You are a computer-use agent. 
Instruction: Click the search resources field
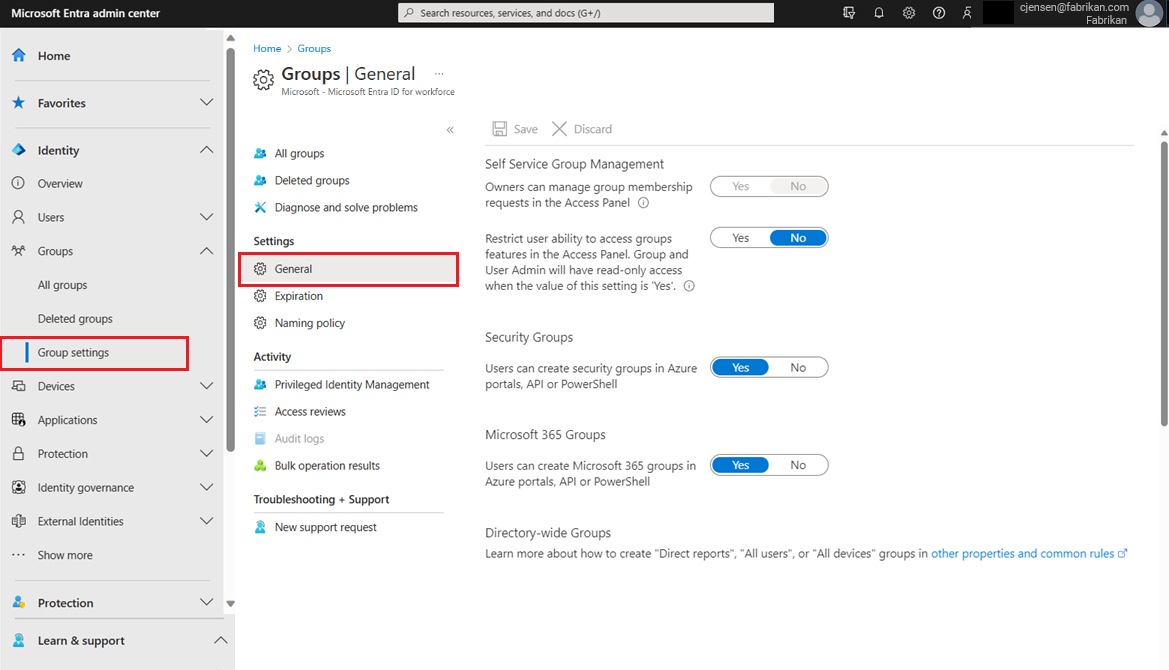[x=586, y=13]
